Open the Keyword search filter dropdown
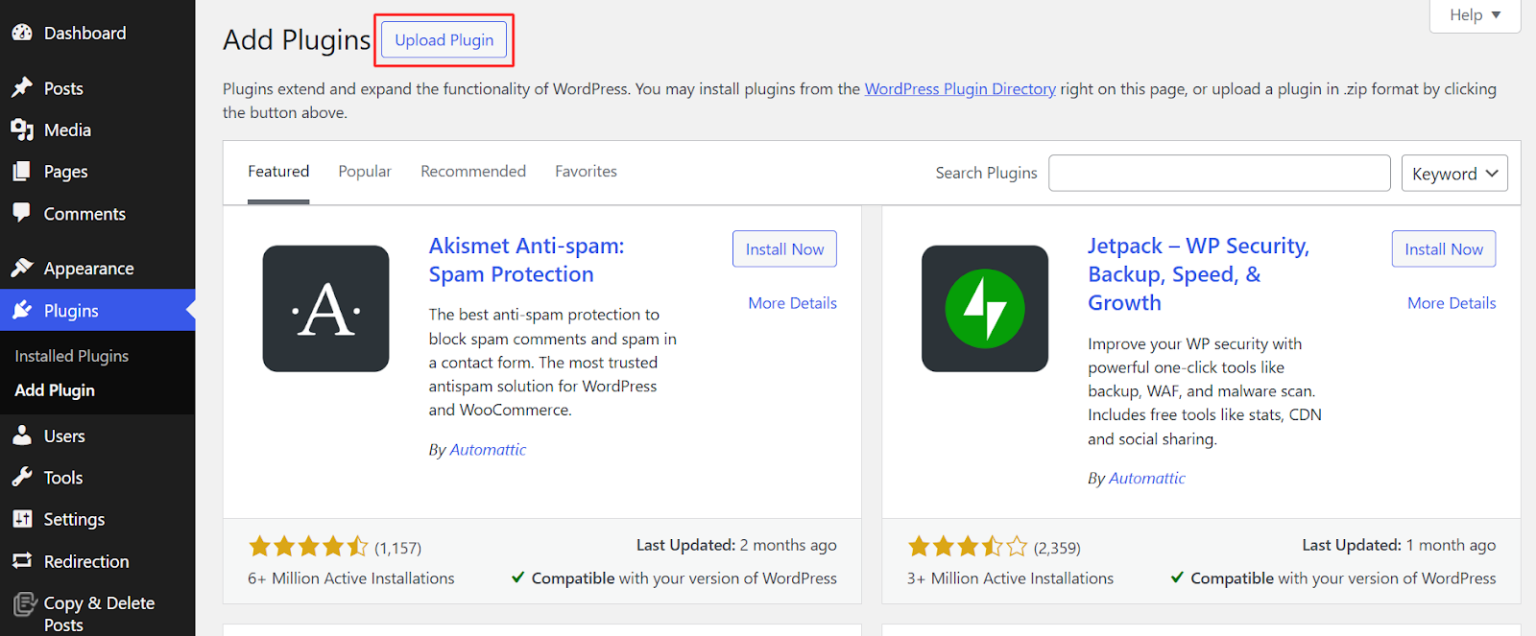Screen dimensions: 1536x636 click(x=1454, y=172)
